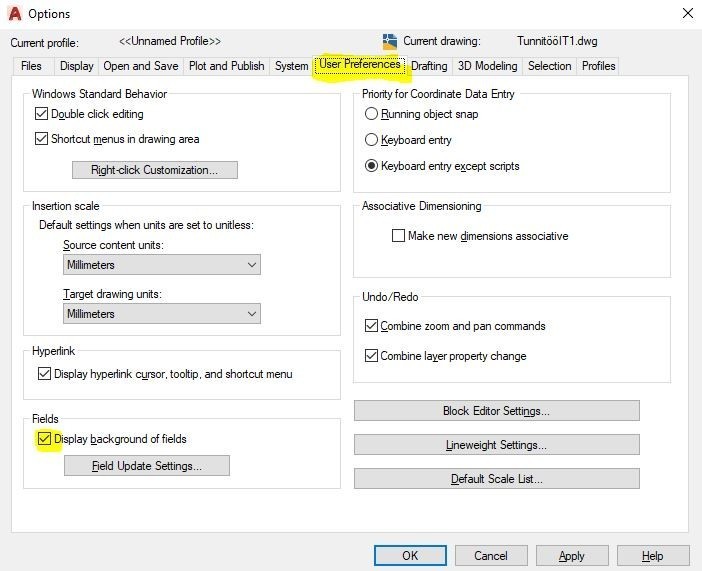
Task: Click Field Update Settings button
Action: (x=147, y=466)
